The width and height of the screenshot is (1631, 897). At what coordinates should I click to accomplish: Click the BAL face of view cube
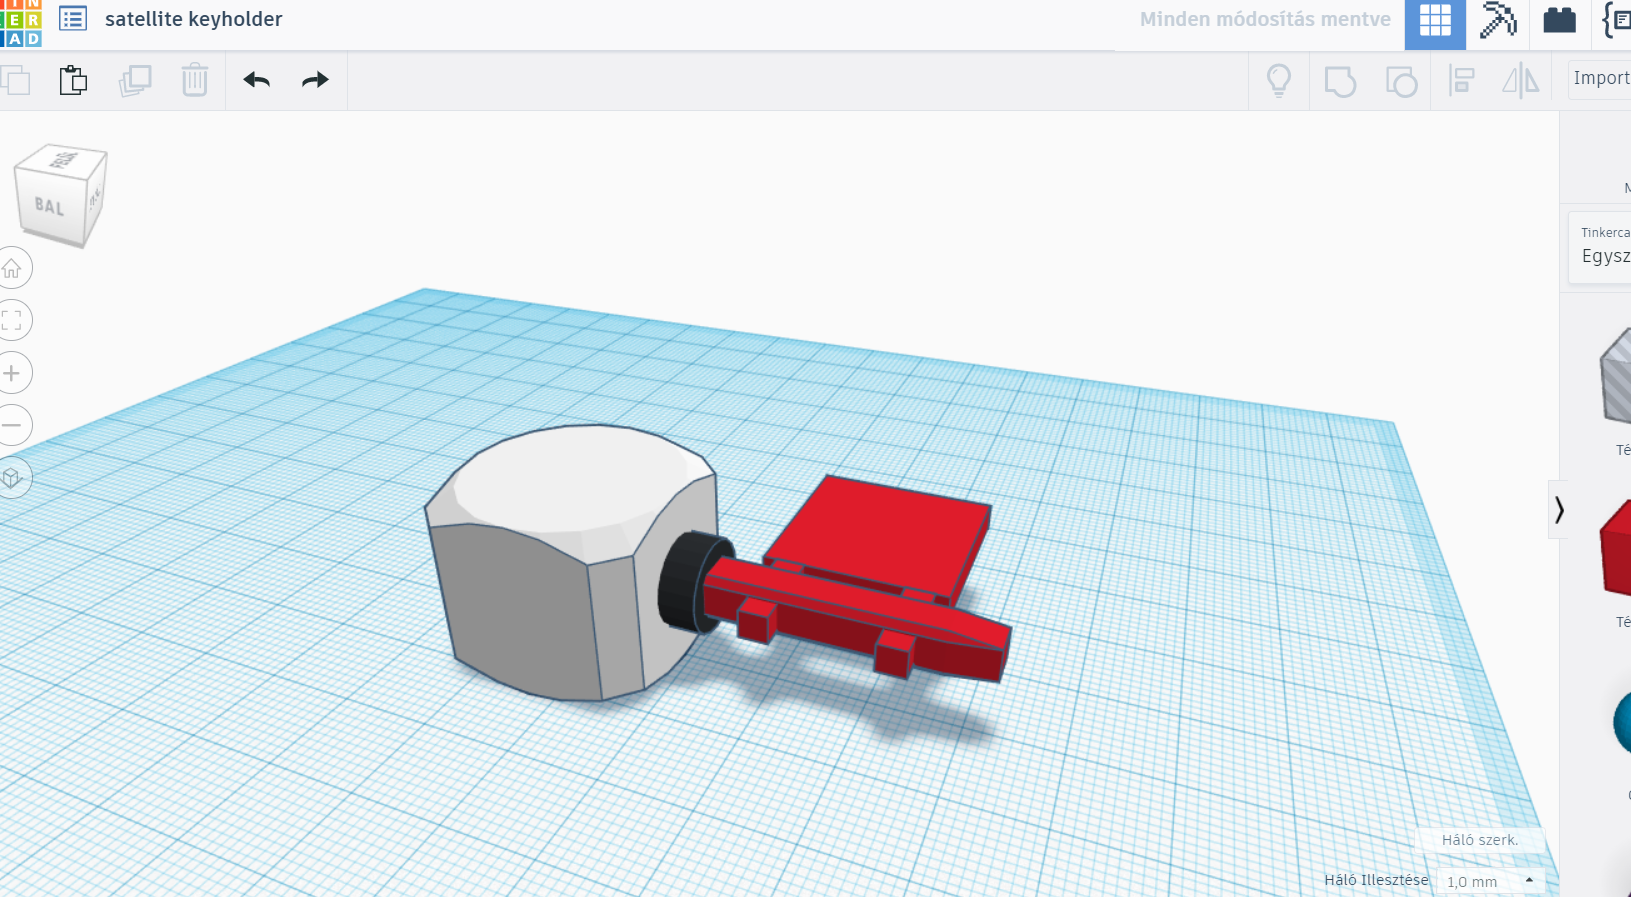pos(49,206)
